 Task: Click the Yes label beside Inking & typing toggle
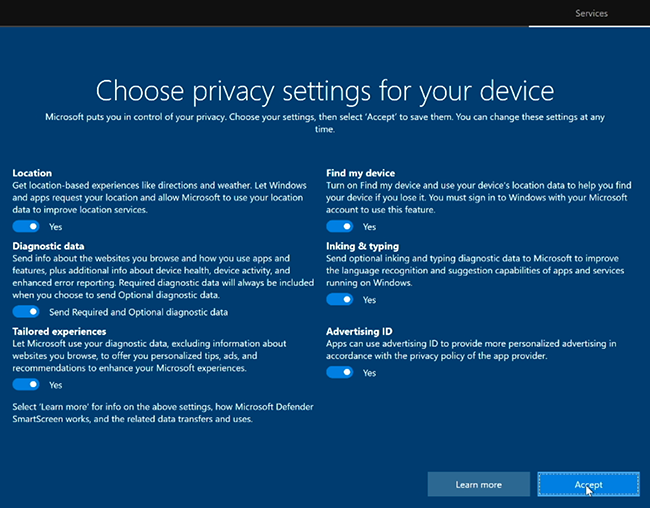[369, 300]
